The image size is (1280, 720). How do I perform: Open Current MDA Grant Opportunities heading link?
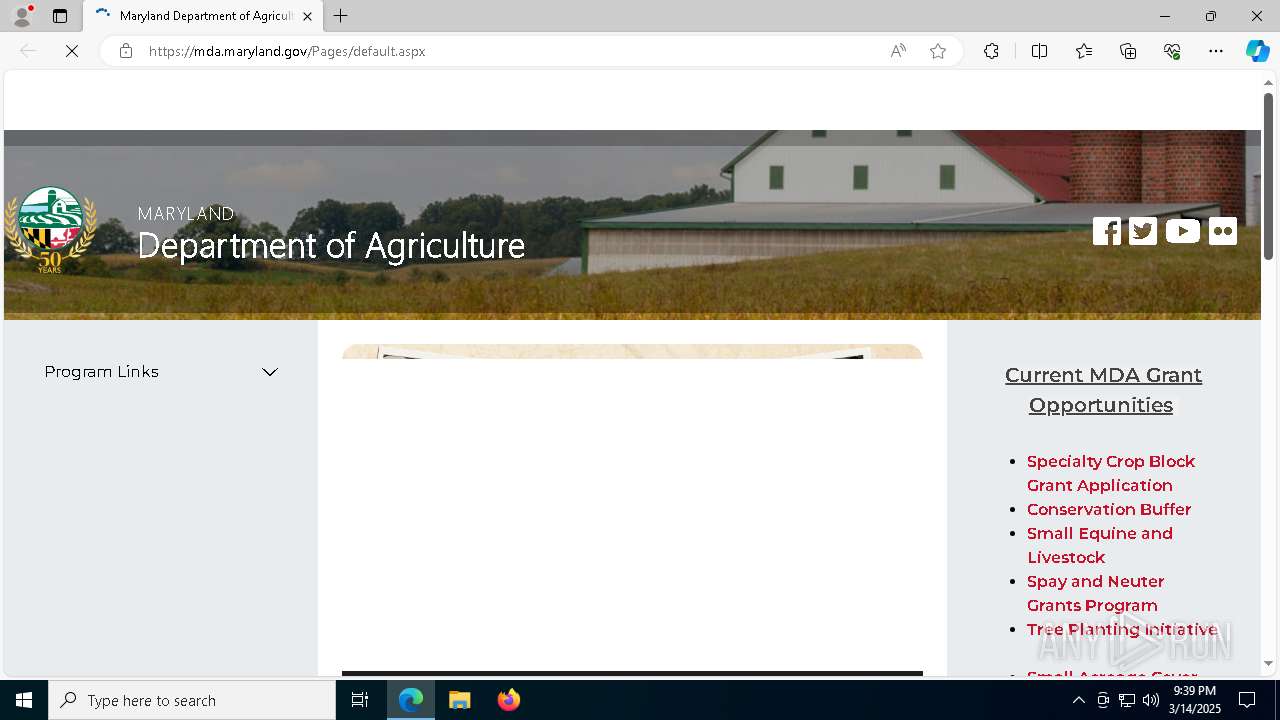click(x=1103, y=390)
